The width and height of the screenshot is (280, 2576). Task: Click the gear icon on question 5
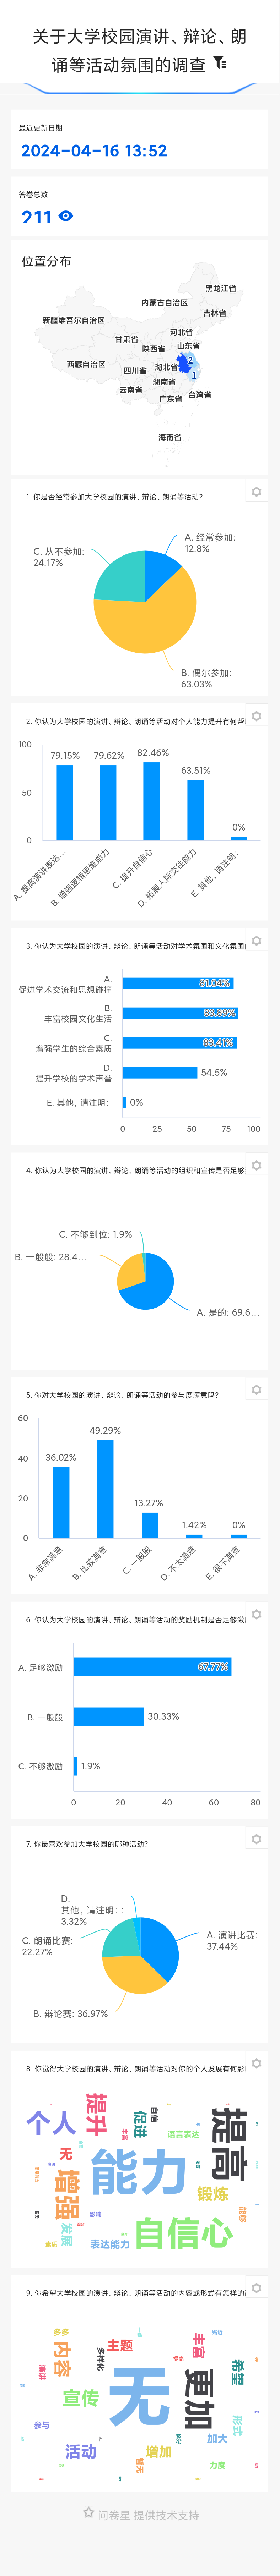tap(256, 1390)
